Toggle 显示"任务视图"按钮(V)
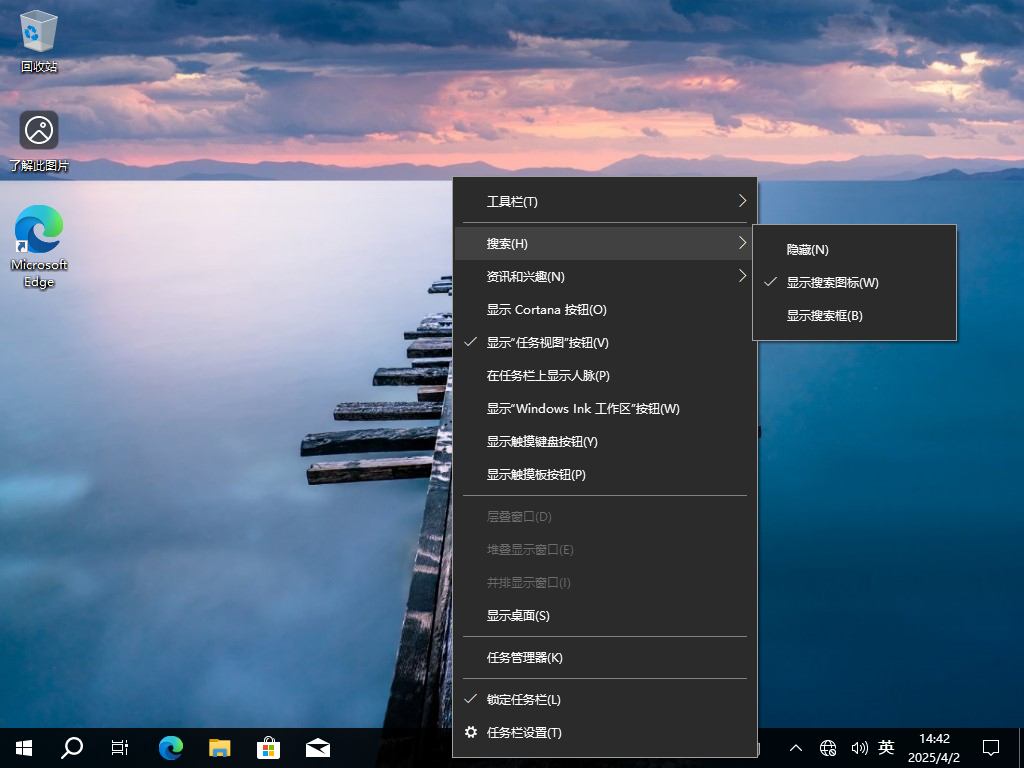This screenshot has width=1024, height=768. (605, 342)
